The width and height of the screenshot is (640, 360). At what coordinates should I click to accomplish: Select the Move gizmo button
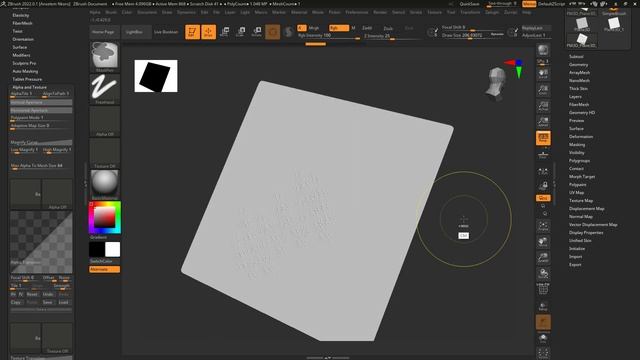[224, 32]
